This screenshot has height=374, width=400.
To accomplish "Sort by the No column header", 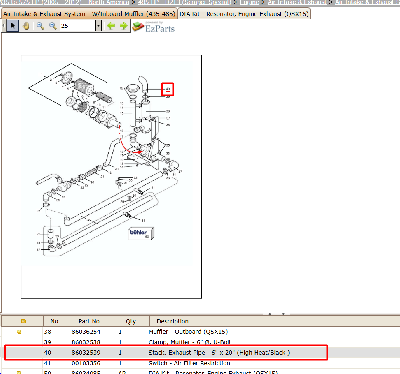I will click(x=54, y=321).
